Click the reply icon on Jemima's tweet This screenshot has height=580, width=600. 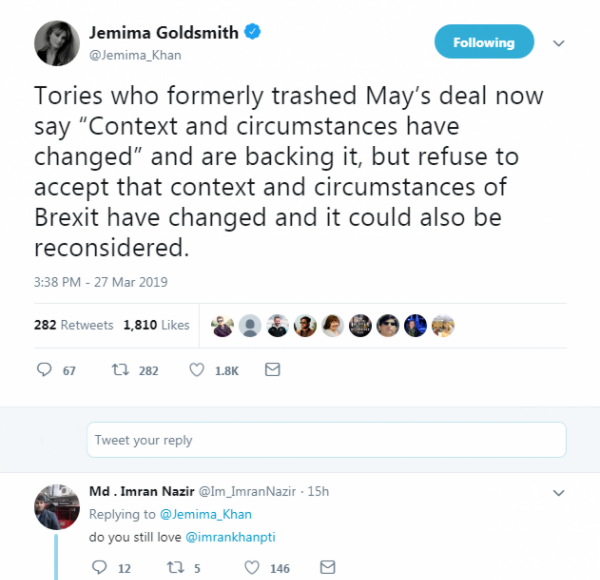point(44,370)
